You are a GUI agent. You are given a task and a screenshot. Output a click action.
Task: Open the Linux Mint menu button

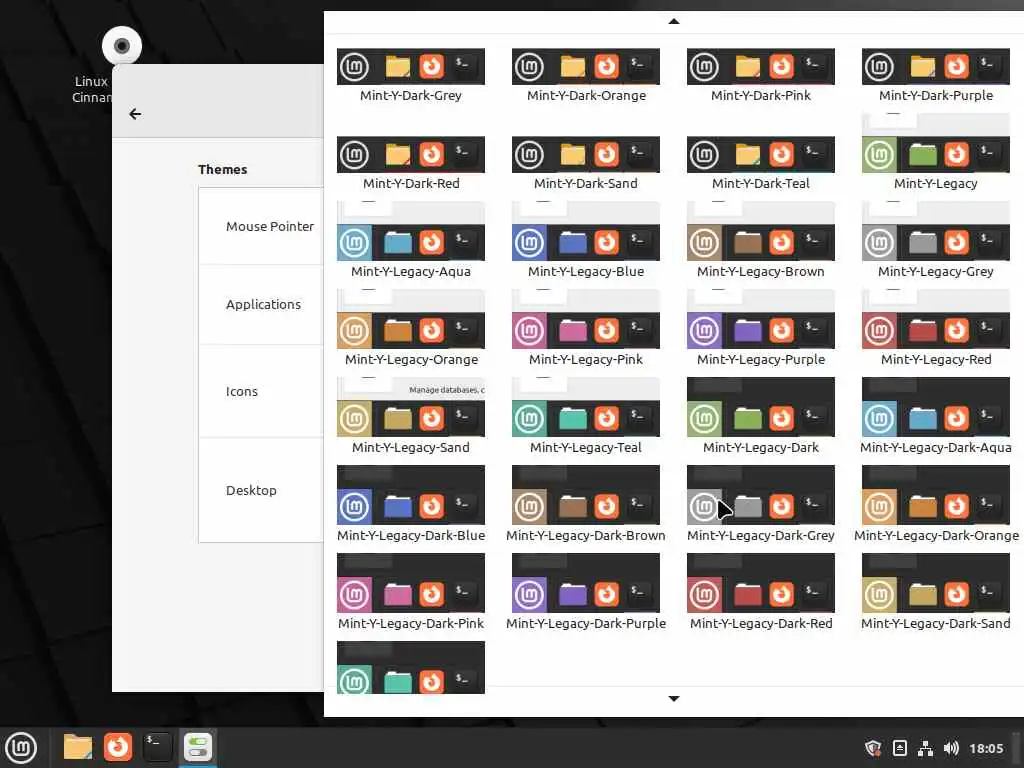point(21,748)
